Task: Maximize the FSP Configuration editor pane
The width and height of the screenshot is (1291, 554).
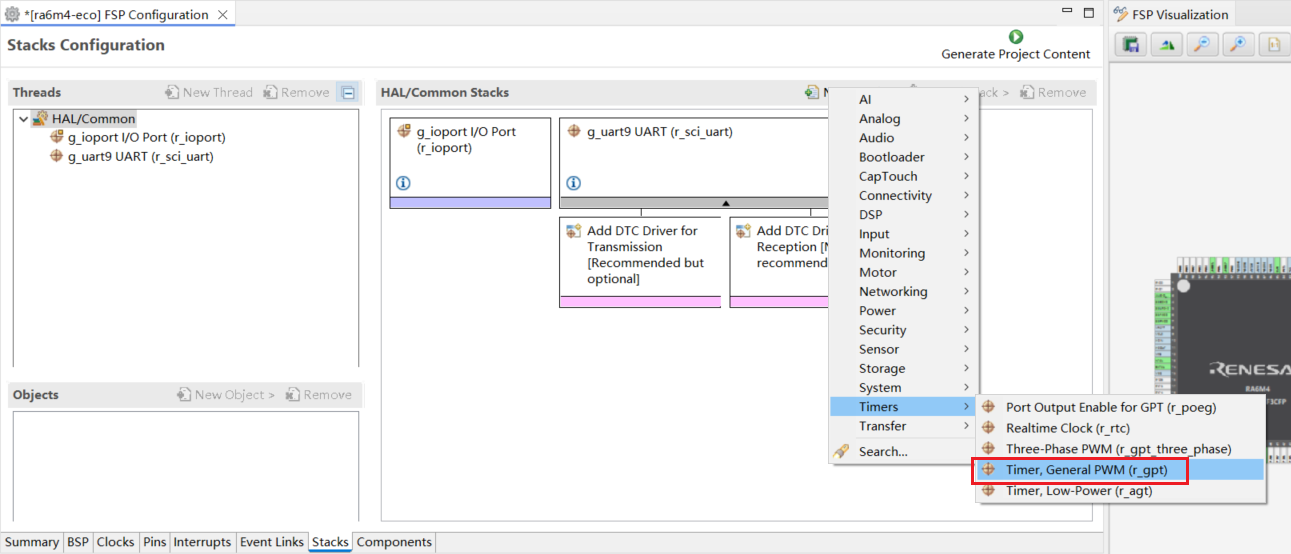Action: (x=1087, y=12)
